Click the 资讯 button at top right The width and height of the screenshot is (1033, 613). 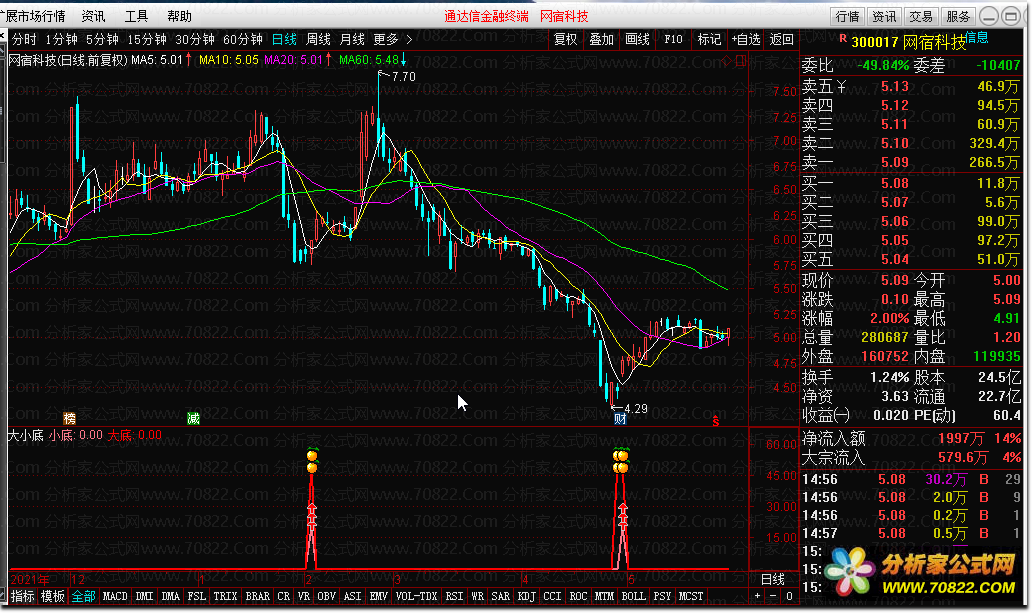click(884, 16)
